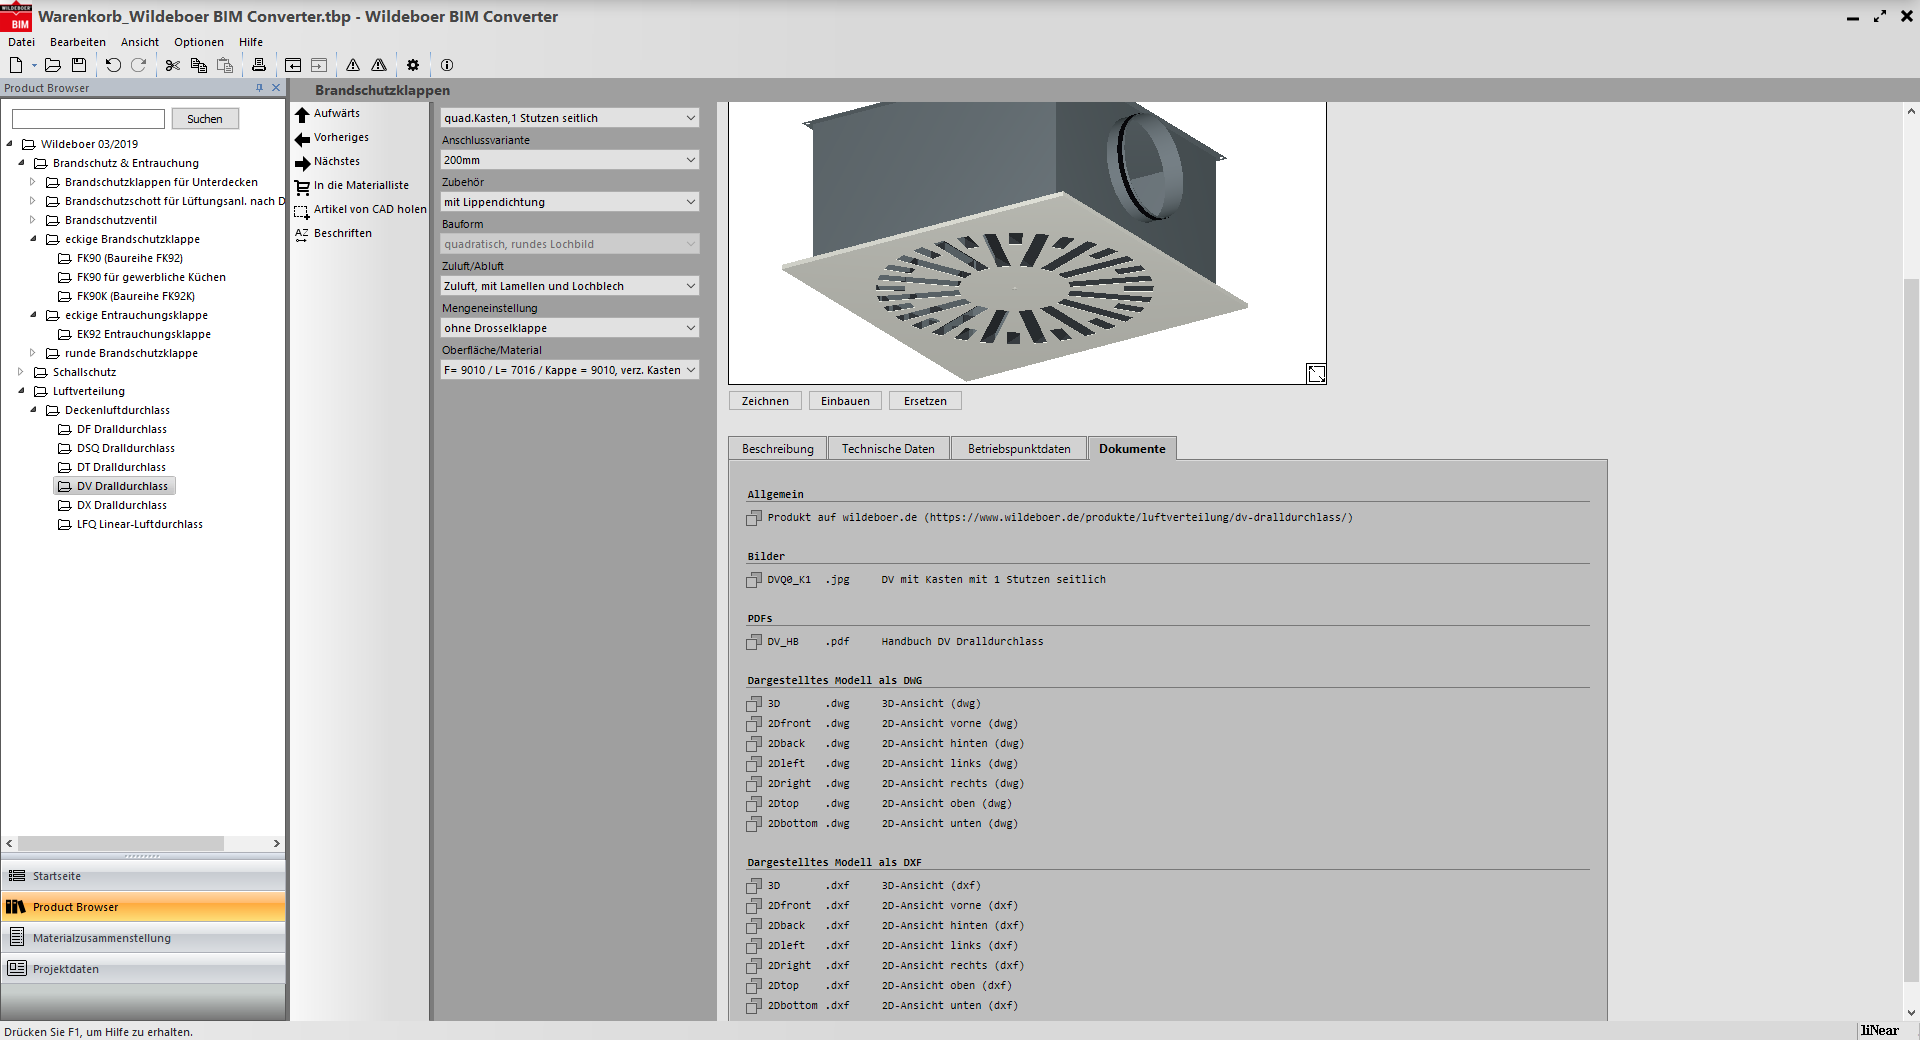
Task: Switch to Betriebspunktdaten tab
Action: pos(1019,449)
